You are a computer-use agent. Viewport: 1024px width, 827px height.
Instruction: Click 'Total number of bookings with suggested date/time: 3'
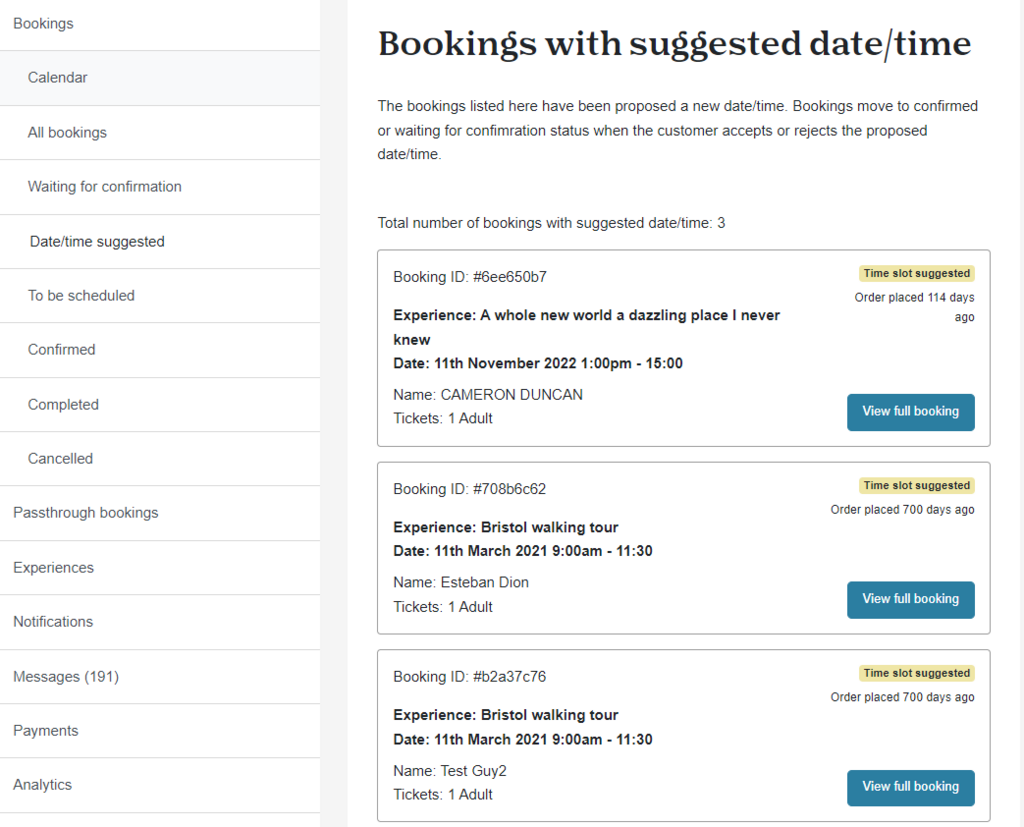click(551, 223)
